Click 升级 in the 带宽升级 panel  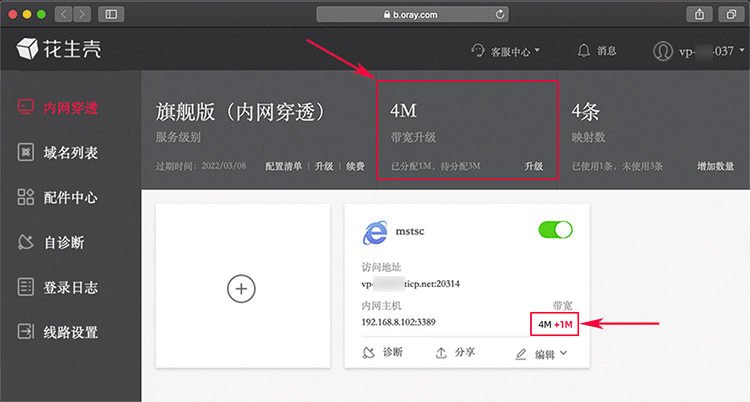(534, 166)
